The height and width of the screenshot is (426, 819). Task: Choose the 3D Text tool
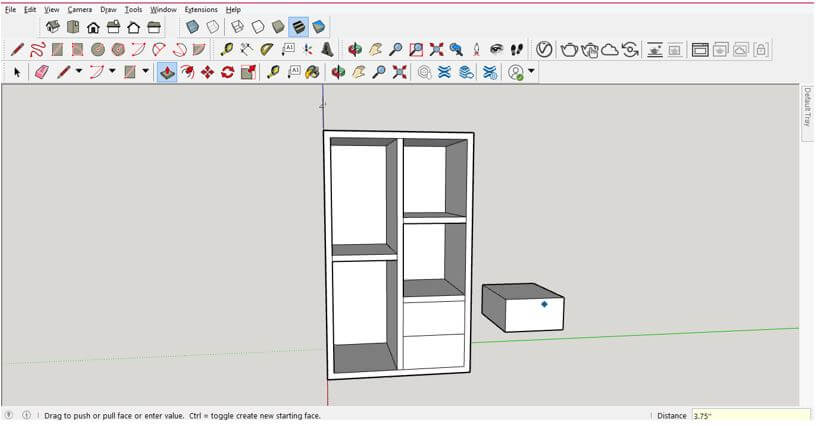tap(327, 50)
